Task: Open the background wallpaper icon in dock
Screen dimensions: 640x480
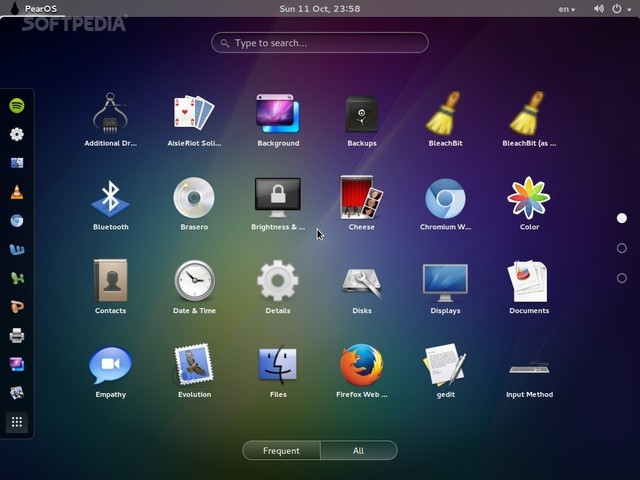Action: 17,364
